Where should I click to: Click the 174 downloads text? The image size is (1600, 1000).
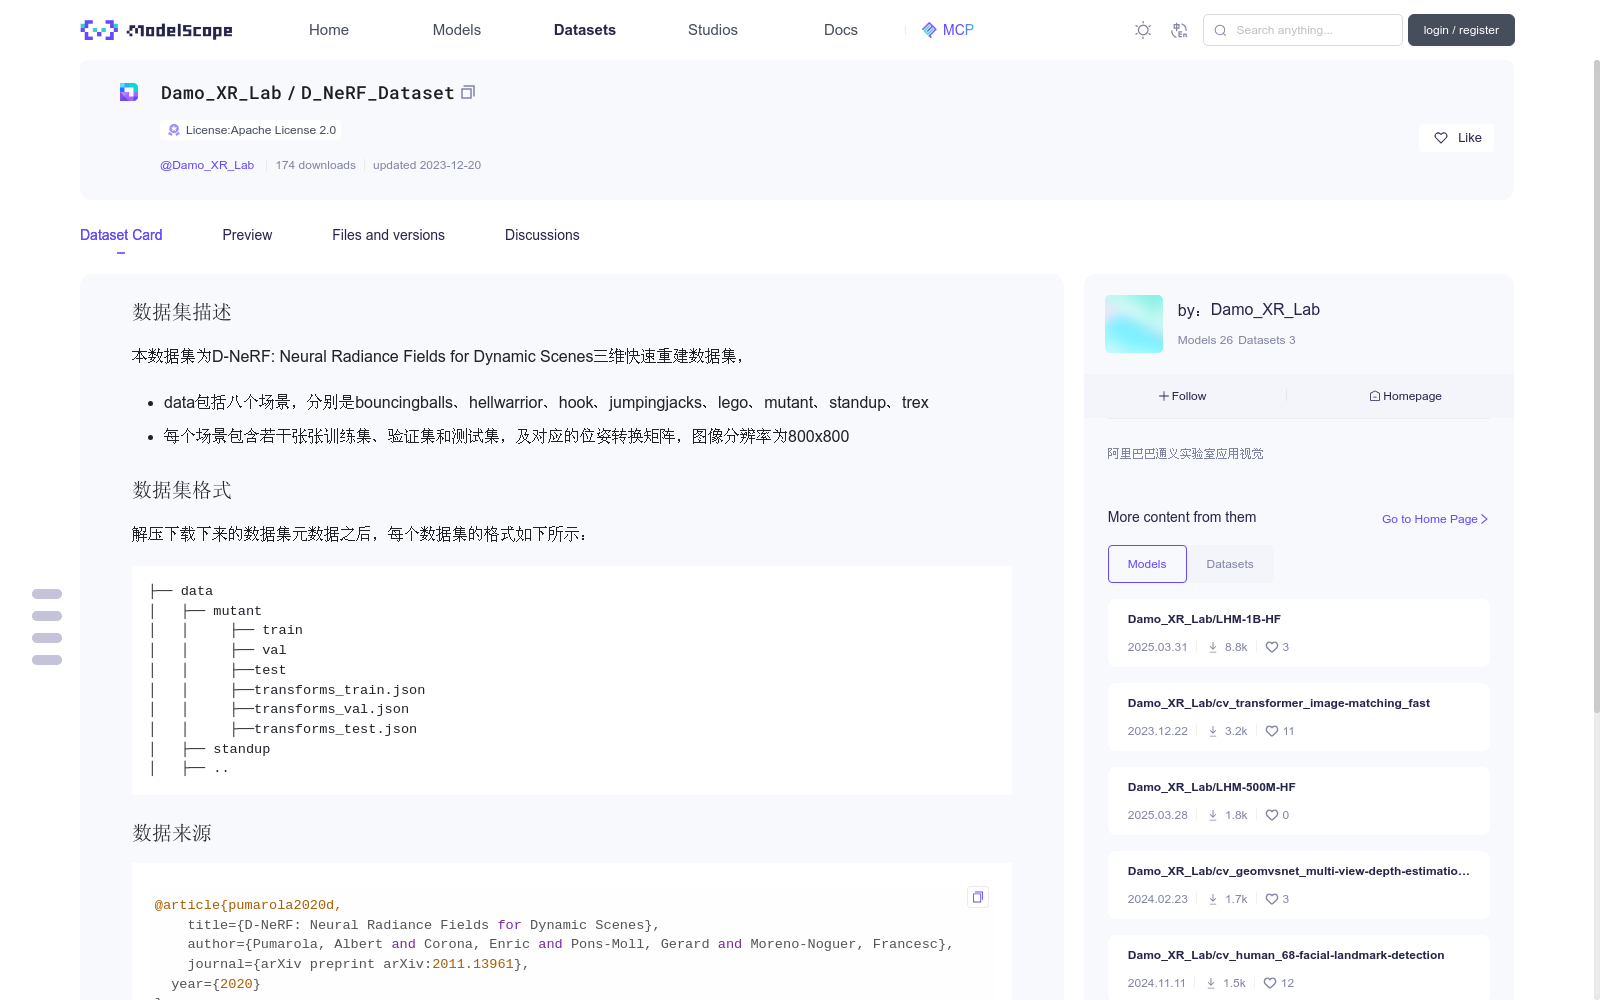tap(316, 165)
